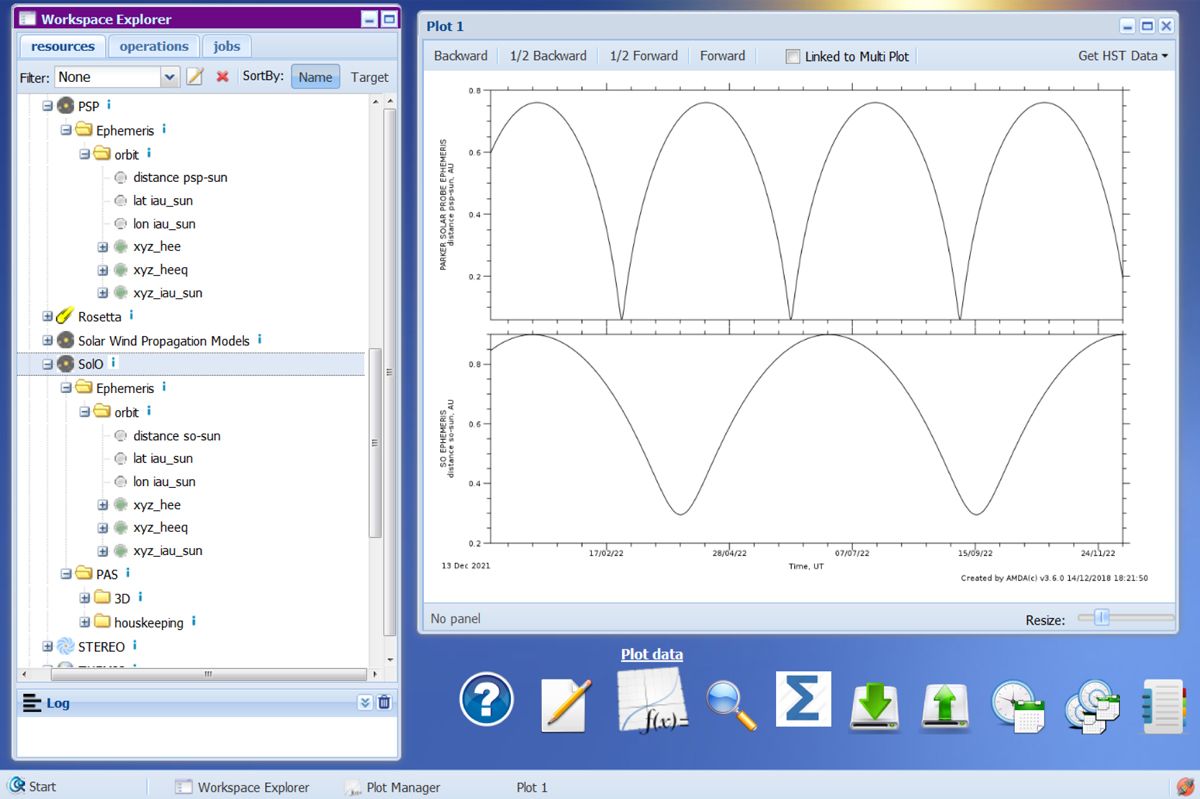Image resolution: width=1200 pixels, height=799 pixels.
Task: Click the red X reset filter icon
Action: click(223, 77)
